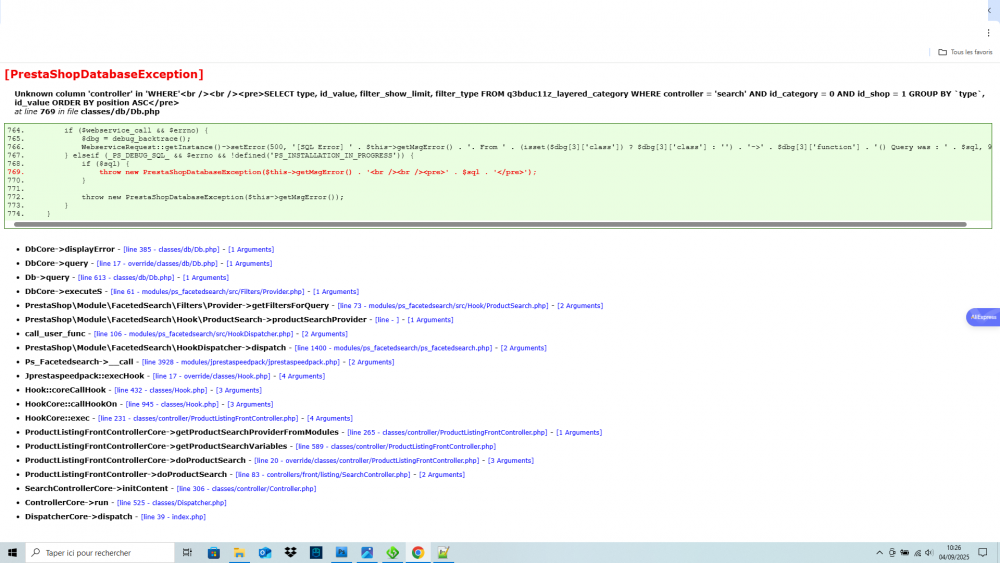Open link line 61 Filters/Provider.php

coord(207,291)
